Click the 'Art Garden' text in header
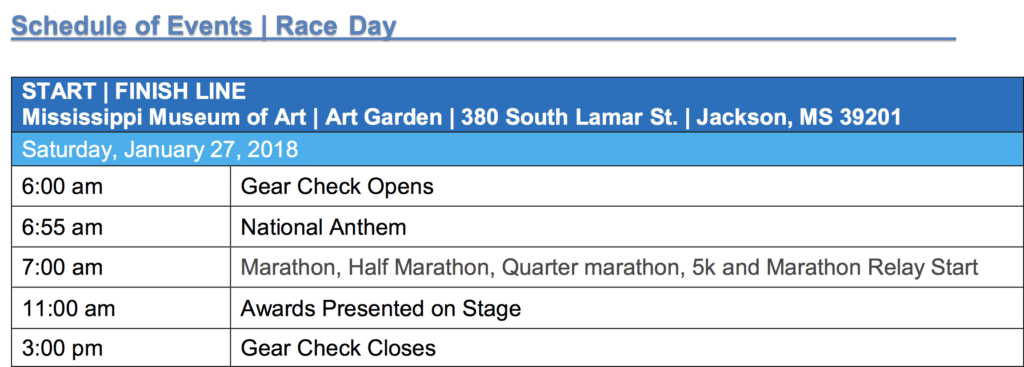This screenshot has width=1024, height=367. tap(383, 118)
